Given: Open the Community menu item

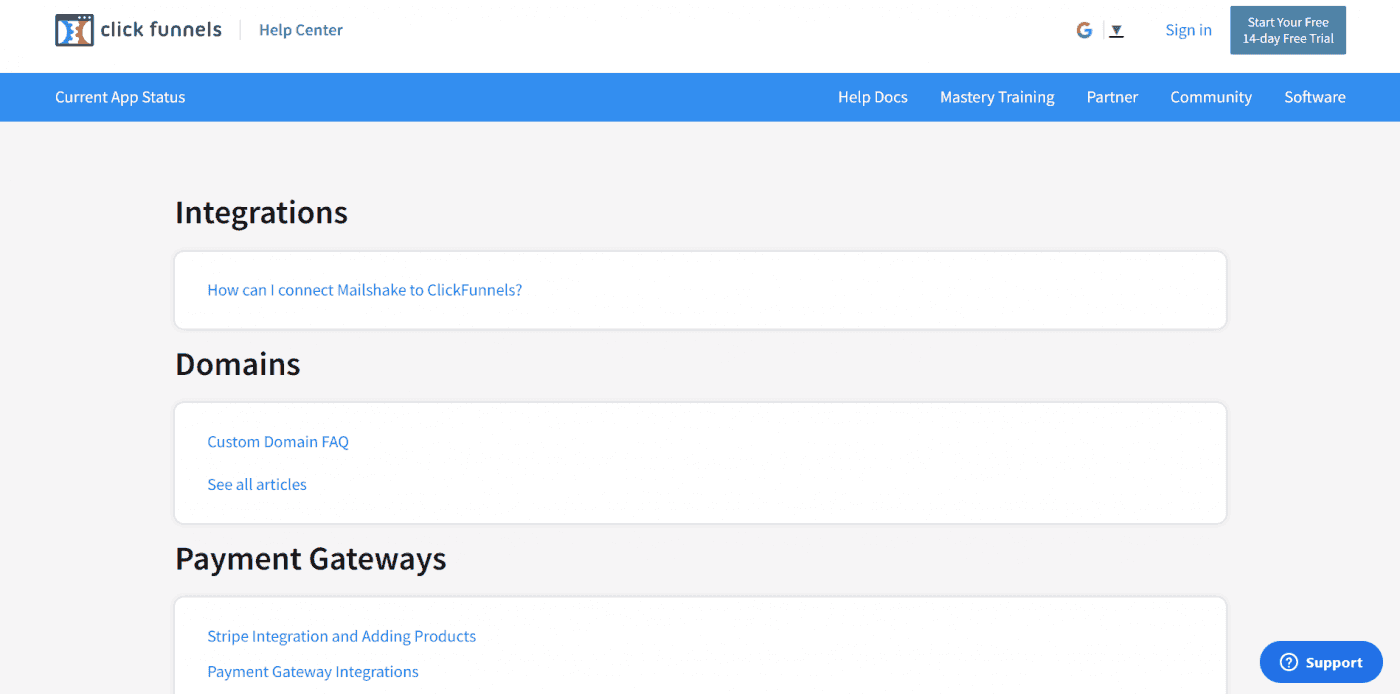Looking at the screenshot, I should click(x=1211, y=97).
